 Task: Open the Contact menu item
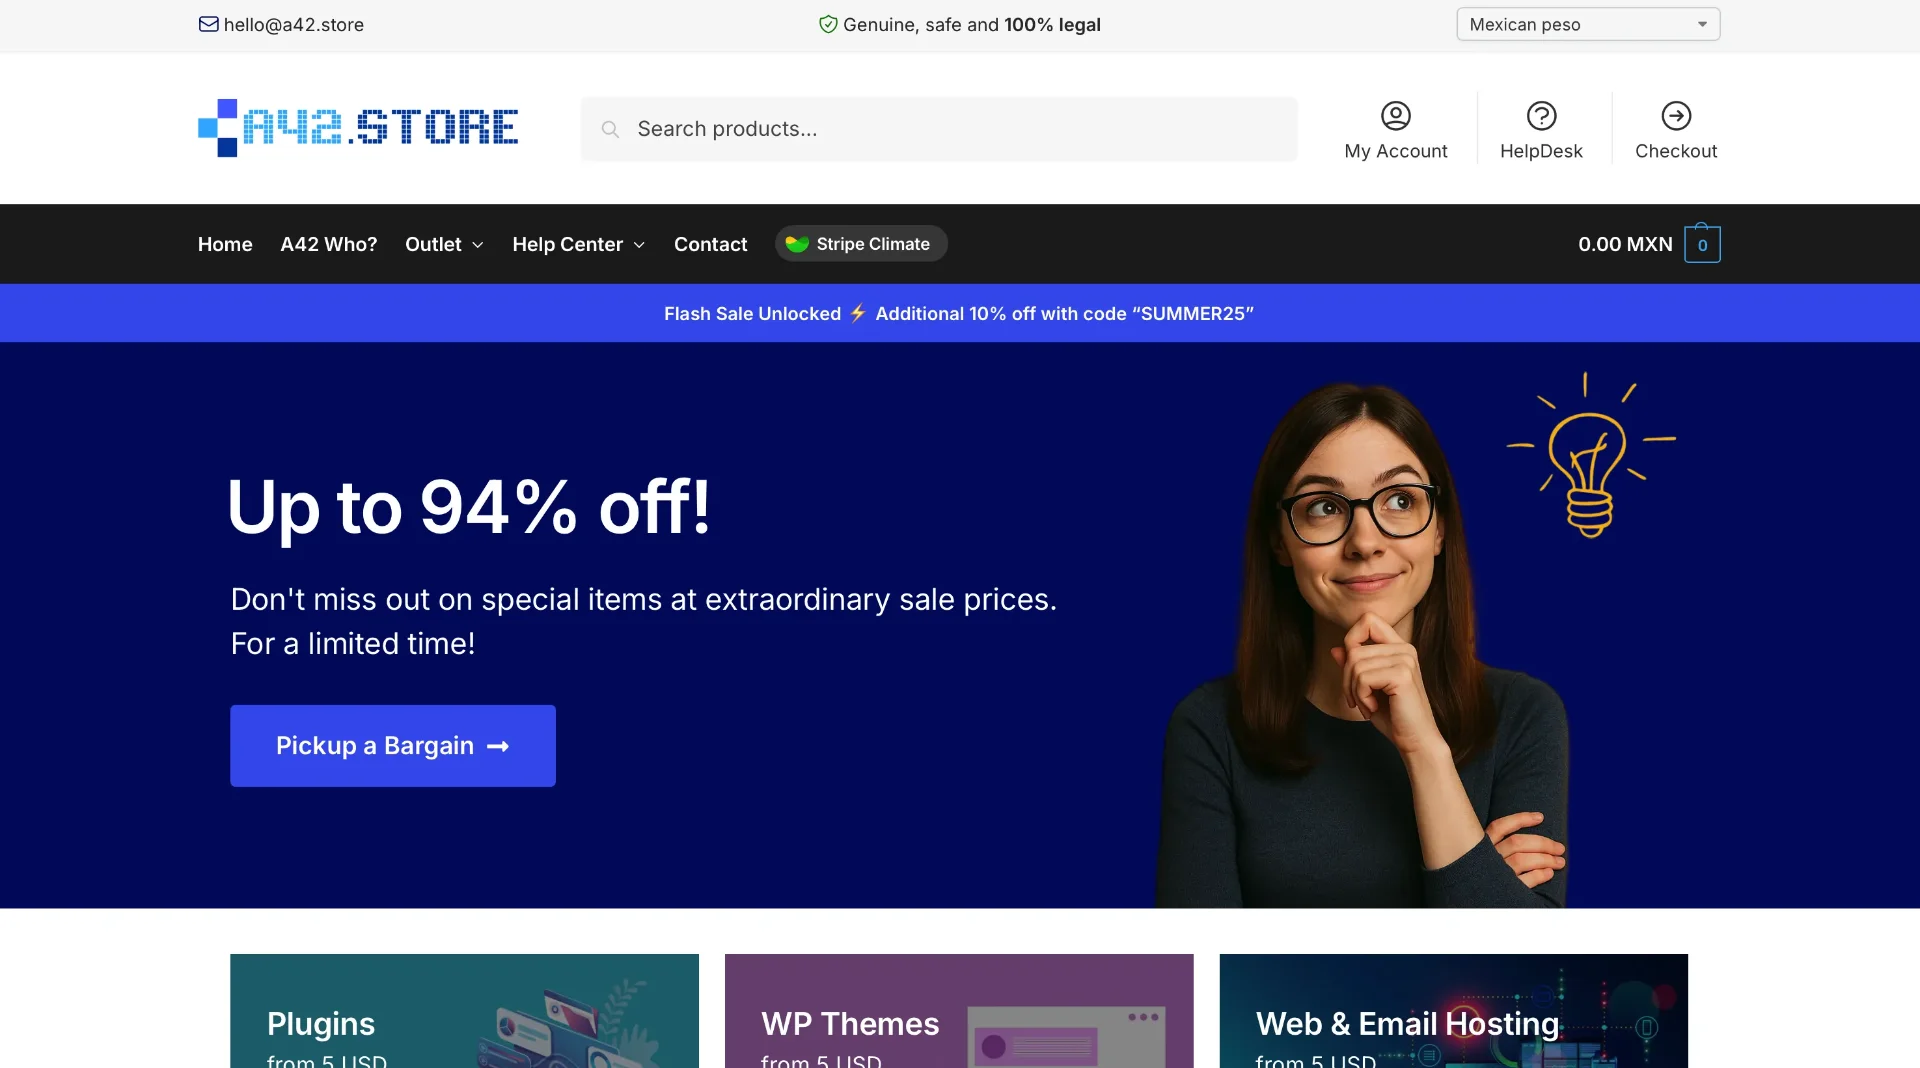(710, 244)
